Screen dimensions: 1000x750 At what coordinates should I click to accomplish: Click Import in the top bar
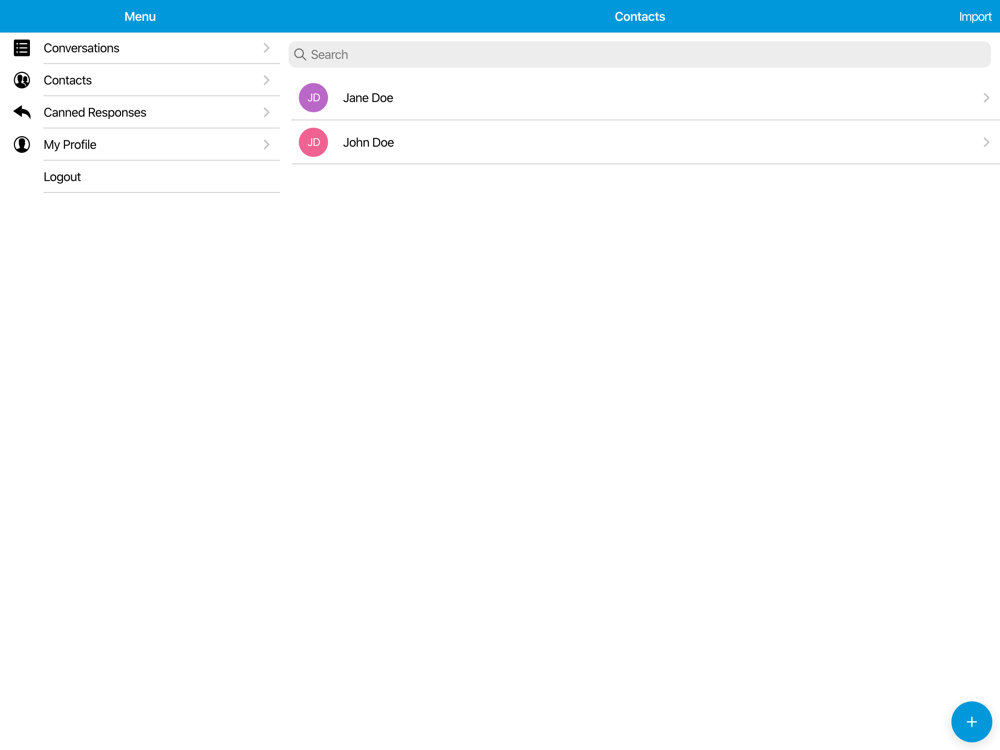[x=975, y=17]
